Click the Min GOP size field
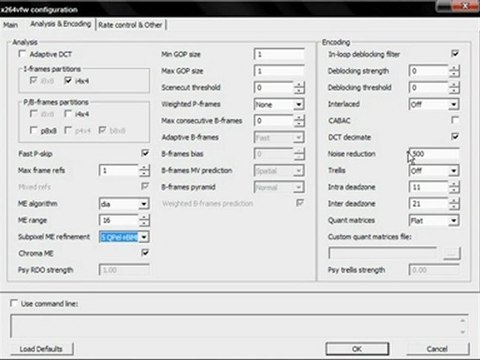This screenshot has height=360, width=480. coord(279,54)
